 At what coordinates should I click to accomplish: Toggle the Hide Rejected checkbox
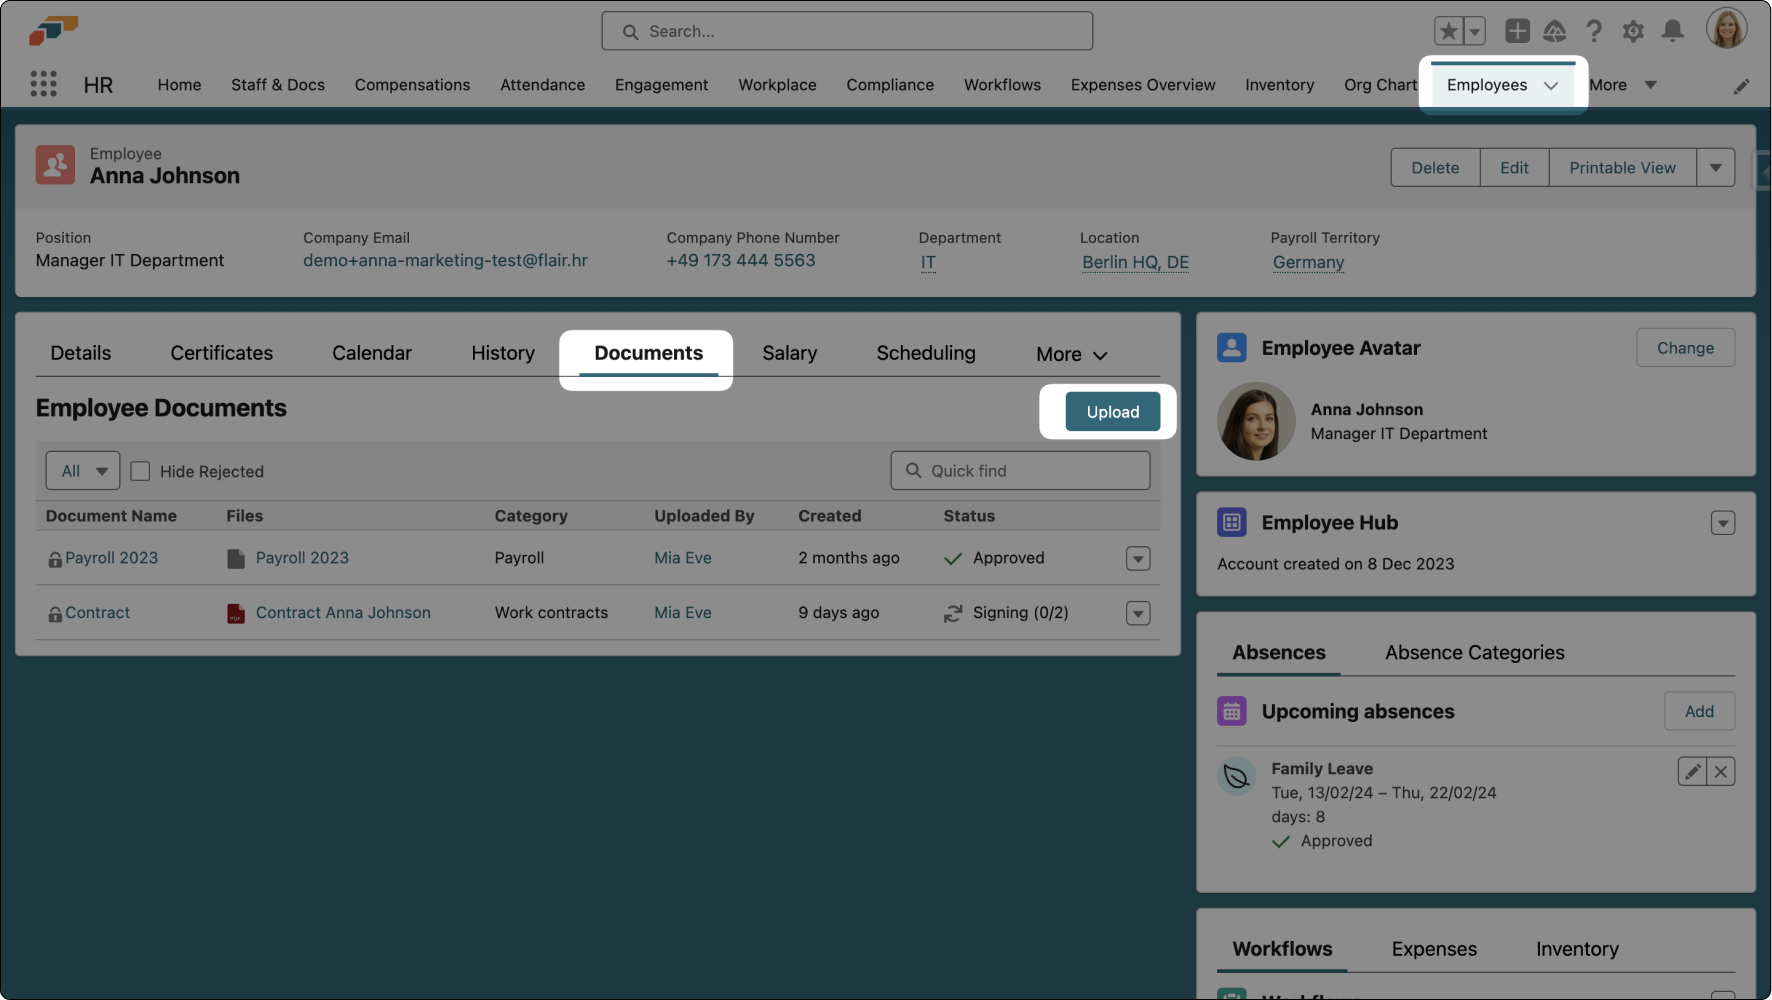141,471
